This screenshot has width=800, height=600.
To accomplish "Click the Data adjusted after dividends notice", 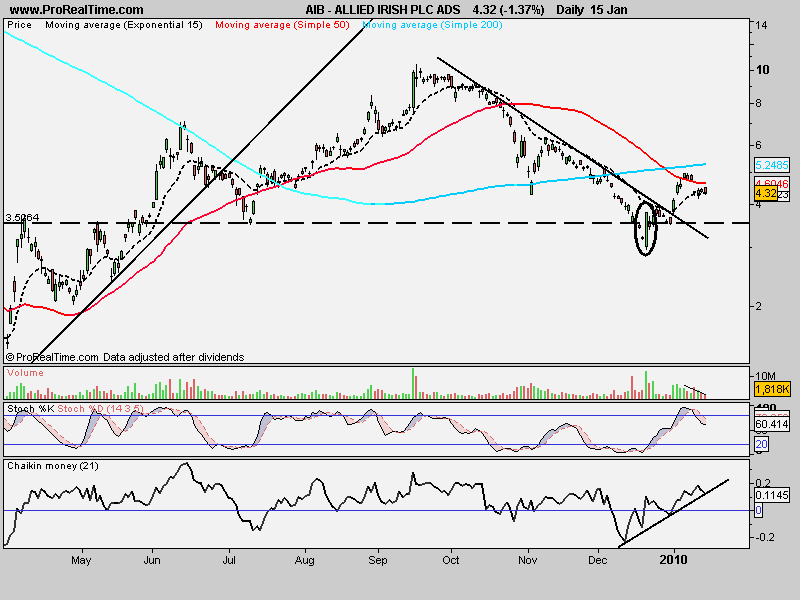I will (x=173, y=357).
